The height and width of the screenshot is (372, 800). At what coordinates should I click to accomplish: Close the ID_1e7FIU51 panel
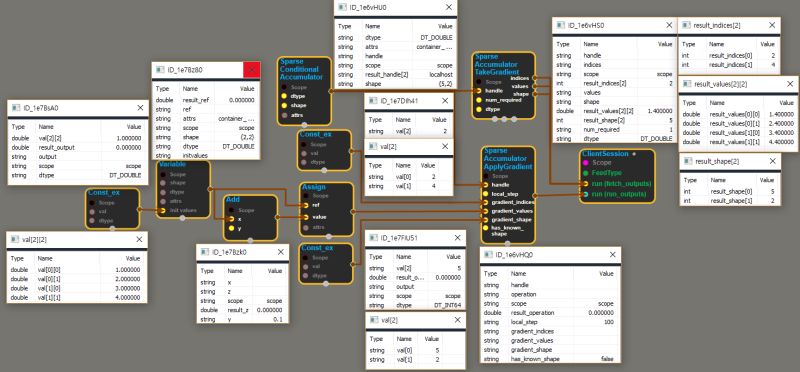(x=457, y=238)
